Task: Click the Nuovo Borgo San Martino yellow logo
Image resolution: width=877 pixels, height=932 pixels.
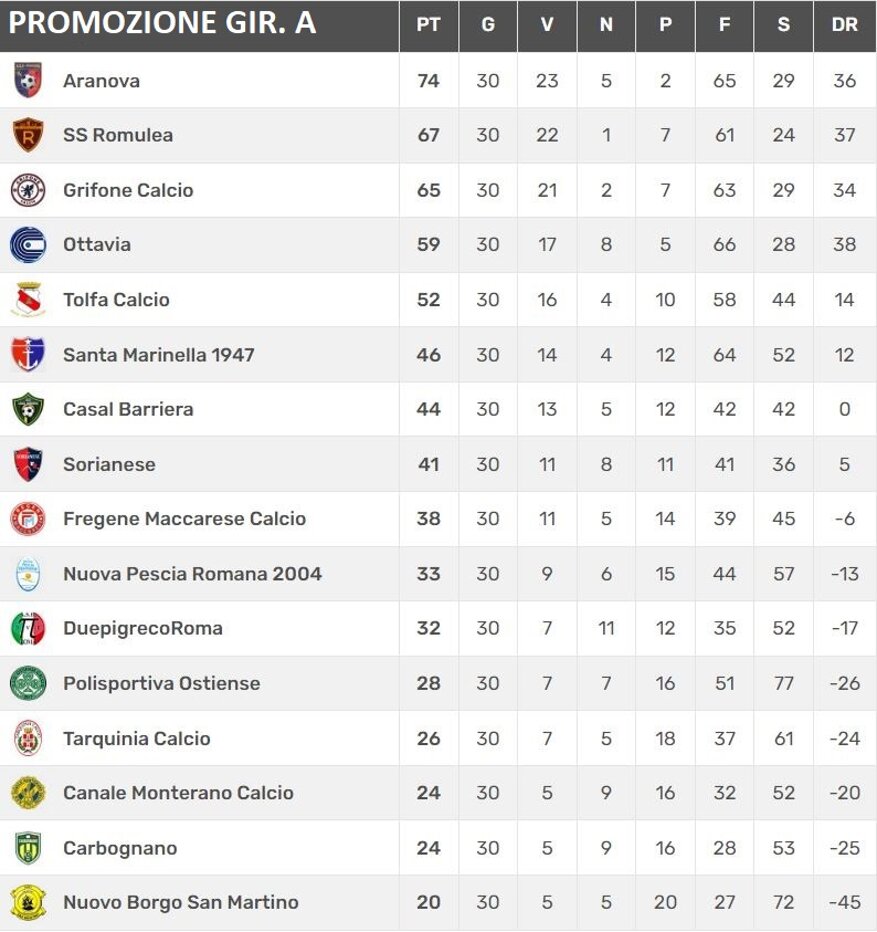Action: [28, 903]
